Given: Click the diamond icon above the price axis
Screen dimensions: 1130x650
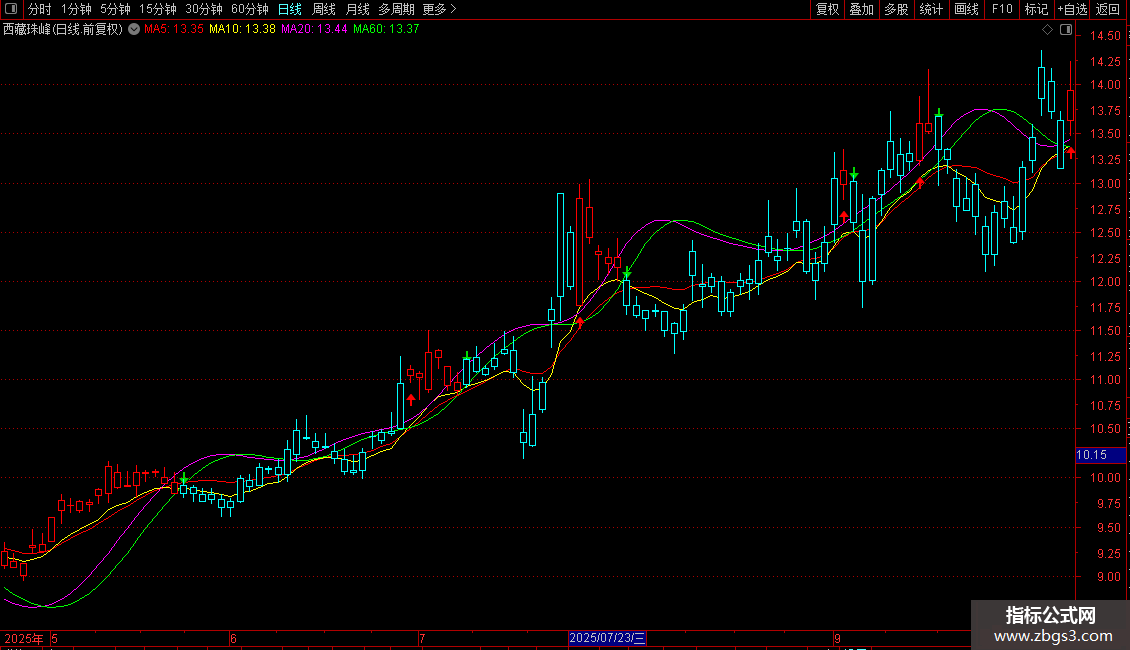Looking at the screenshot, I should coord(1048,30).
